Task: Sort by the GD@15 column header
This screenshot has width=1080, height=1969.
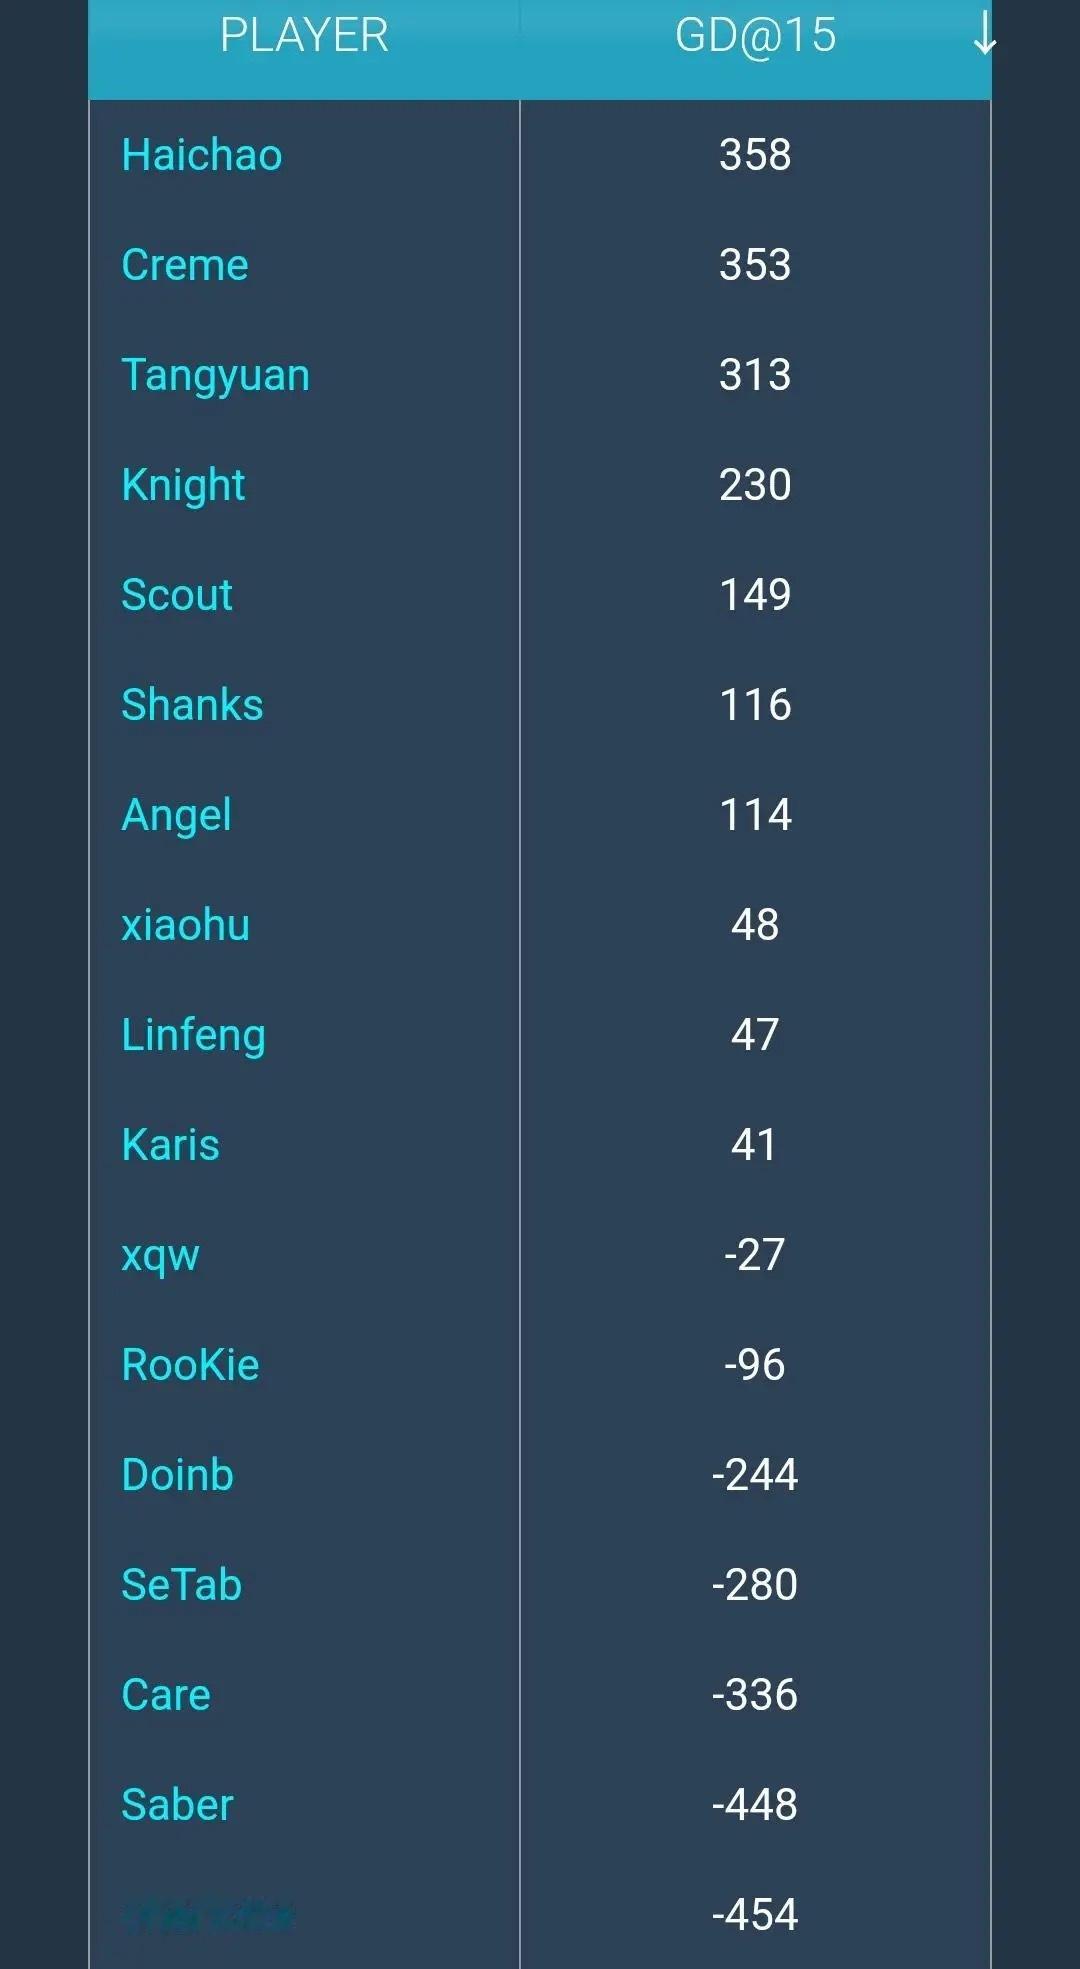Action: pyautogui.click(x=755, y=35)
